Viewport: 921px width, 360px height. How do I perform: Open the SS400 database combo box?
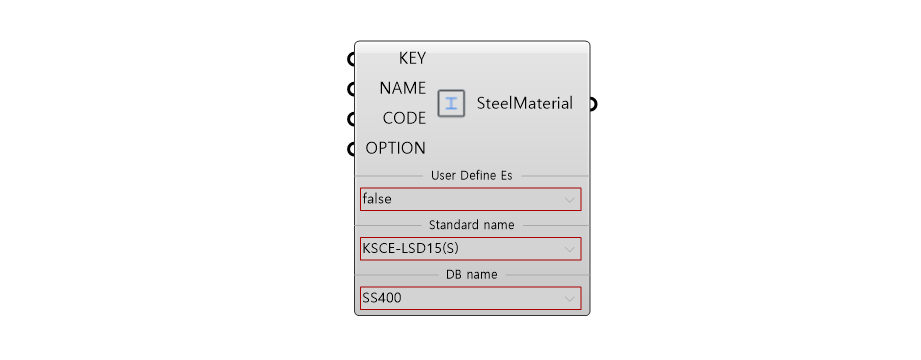(470, 298)
